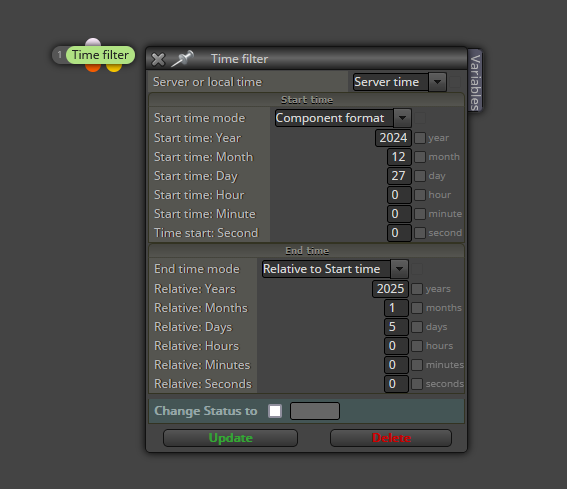Viewport: 567px width, 489px height.
Task: Toggle the hour variable checkbox
Action: pyautogui.click(x=419, y=195)
